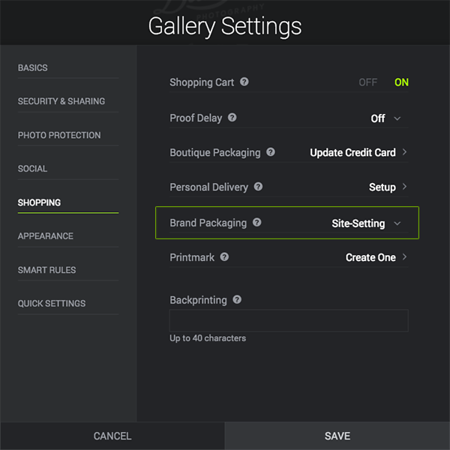450x450 pixels.
Task: Open the Brand Packaging Site-Setting dropdown
Action: click(x=366, y=223)
